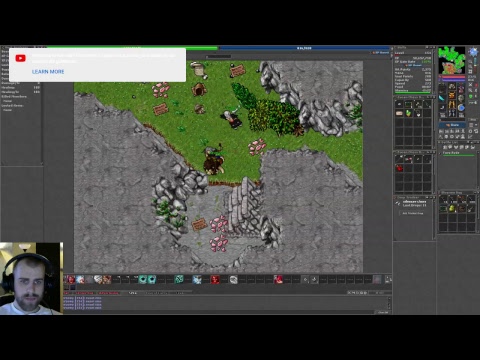The image size is (480, 360).
Task: Select the golden legs equipment slot
Action: pyautogui.click(x=452, y=105)
